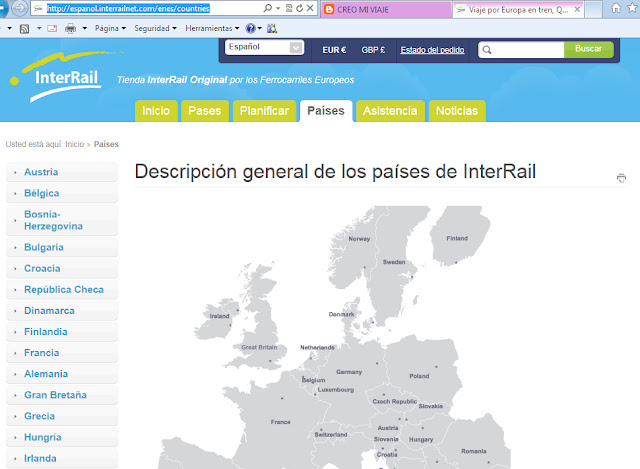Click the browser forward arrow button

point(19,8)
